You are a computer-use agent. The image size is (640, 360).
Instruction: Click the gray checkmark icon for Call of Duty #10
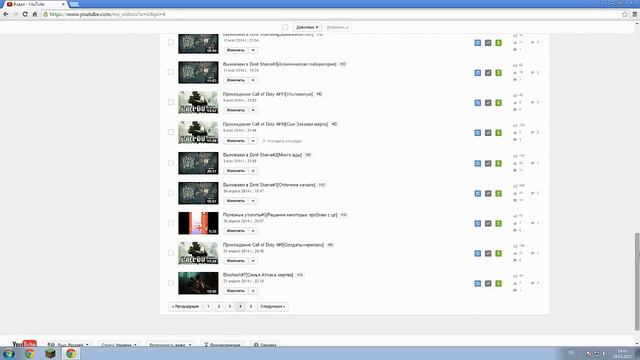tap(488, 133)
